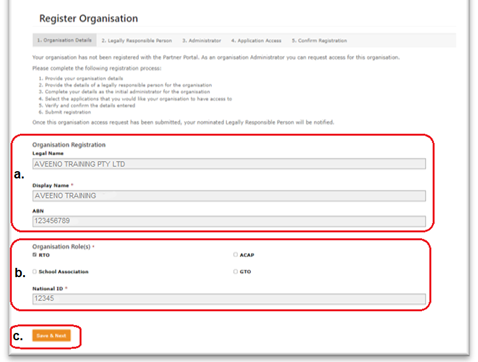Click 'Verify and confirm the details entered' line
Screen dimensions: 478x362
point(90,105)
